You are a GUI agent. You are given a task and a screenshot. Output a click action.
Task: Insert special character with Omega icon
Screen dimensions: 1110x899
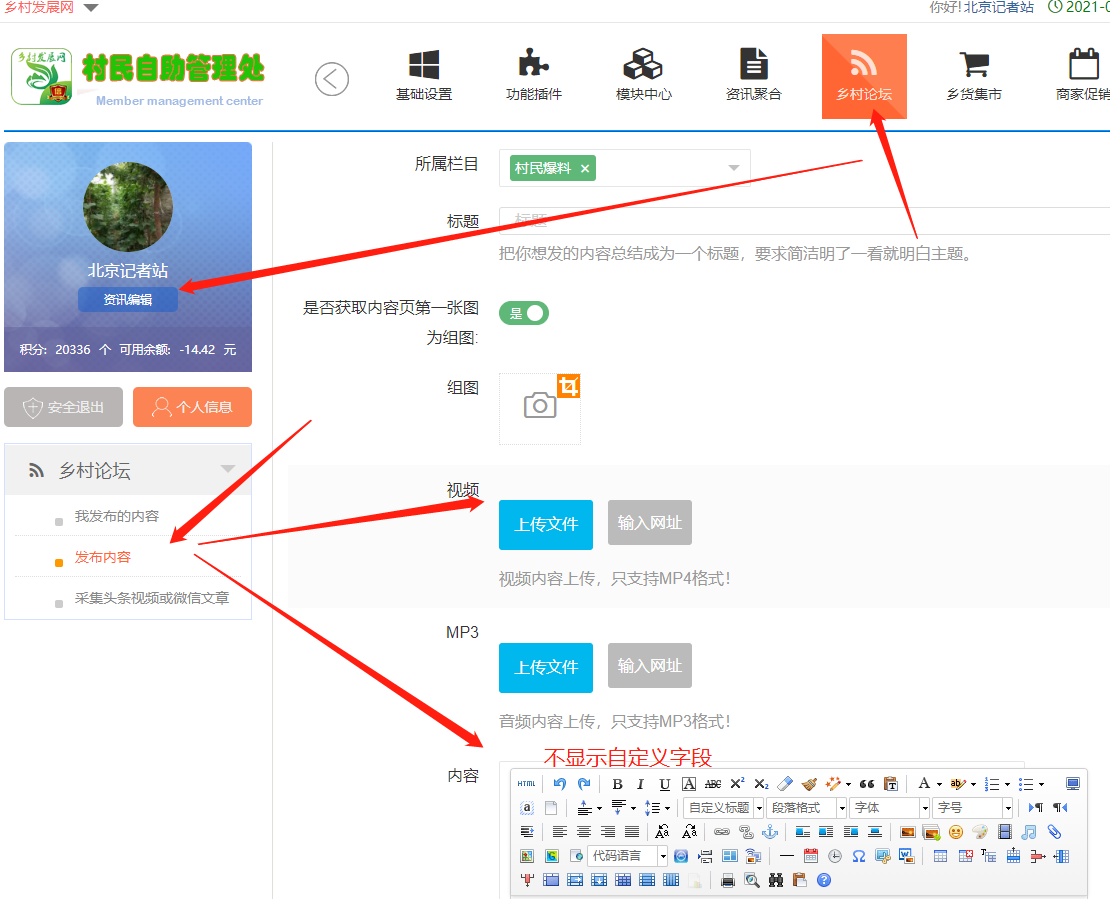click(858, 856)
